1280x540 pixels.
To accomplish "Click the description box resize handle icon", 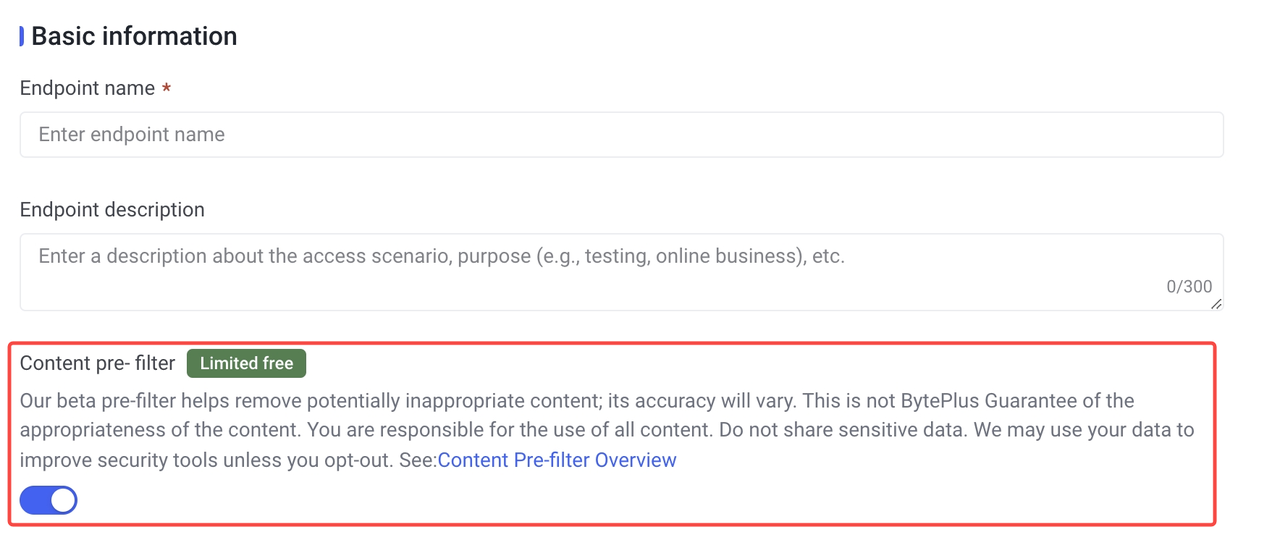I will 1216,303.
